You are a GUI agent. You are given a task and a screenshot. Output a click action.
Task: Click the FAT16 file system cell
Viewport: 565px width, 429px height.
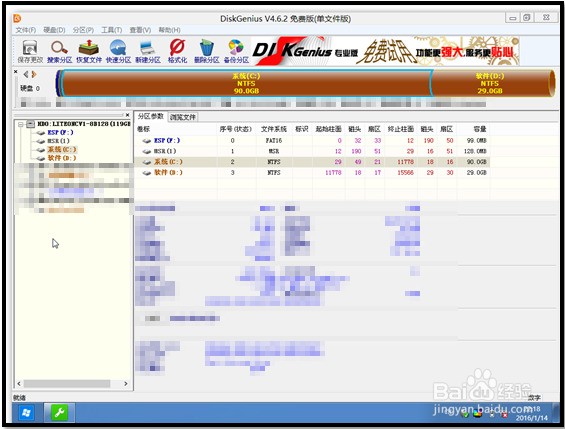[273, 140]
